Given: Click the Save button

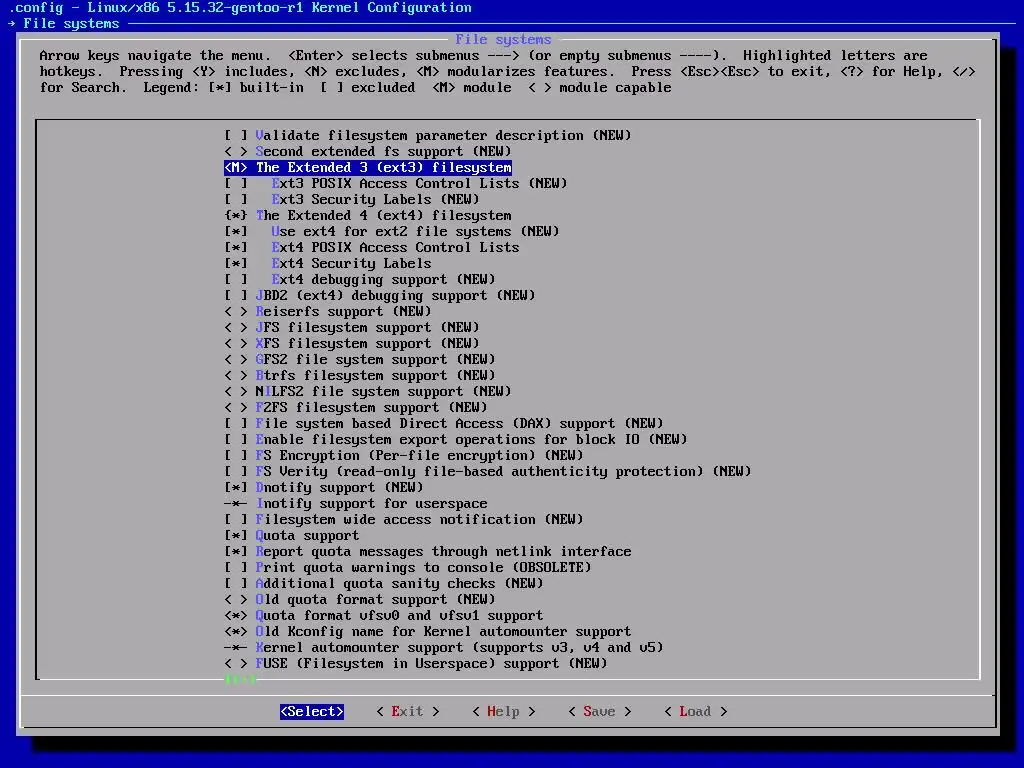Looking at the screenshot, I should click(x=600, y=711).
